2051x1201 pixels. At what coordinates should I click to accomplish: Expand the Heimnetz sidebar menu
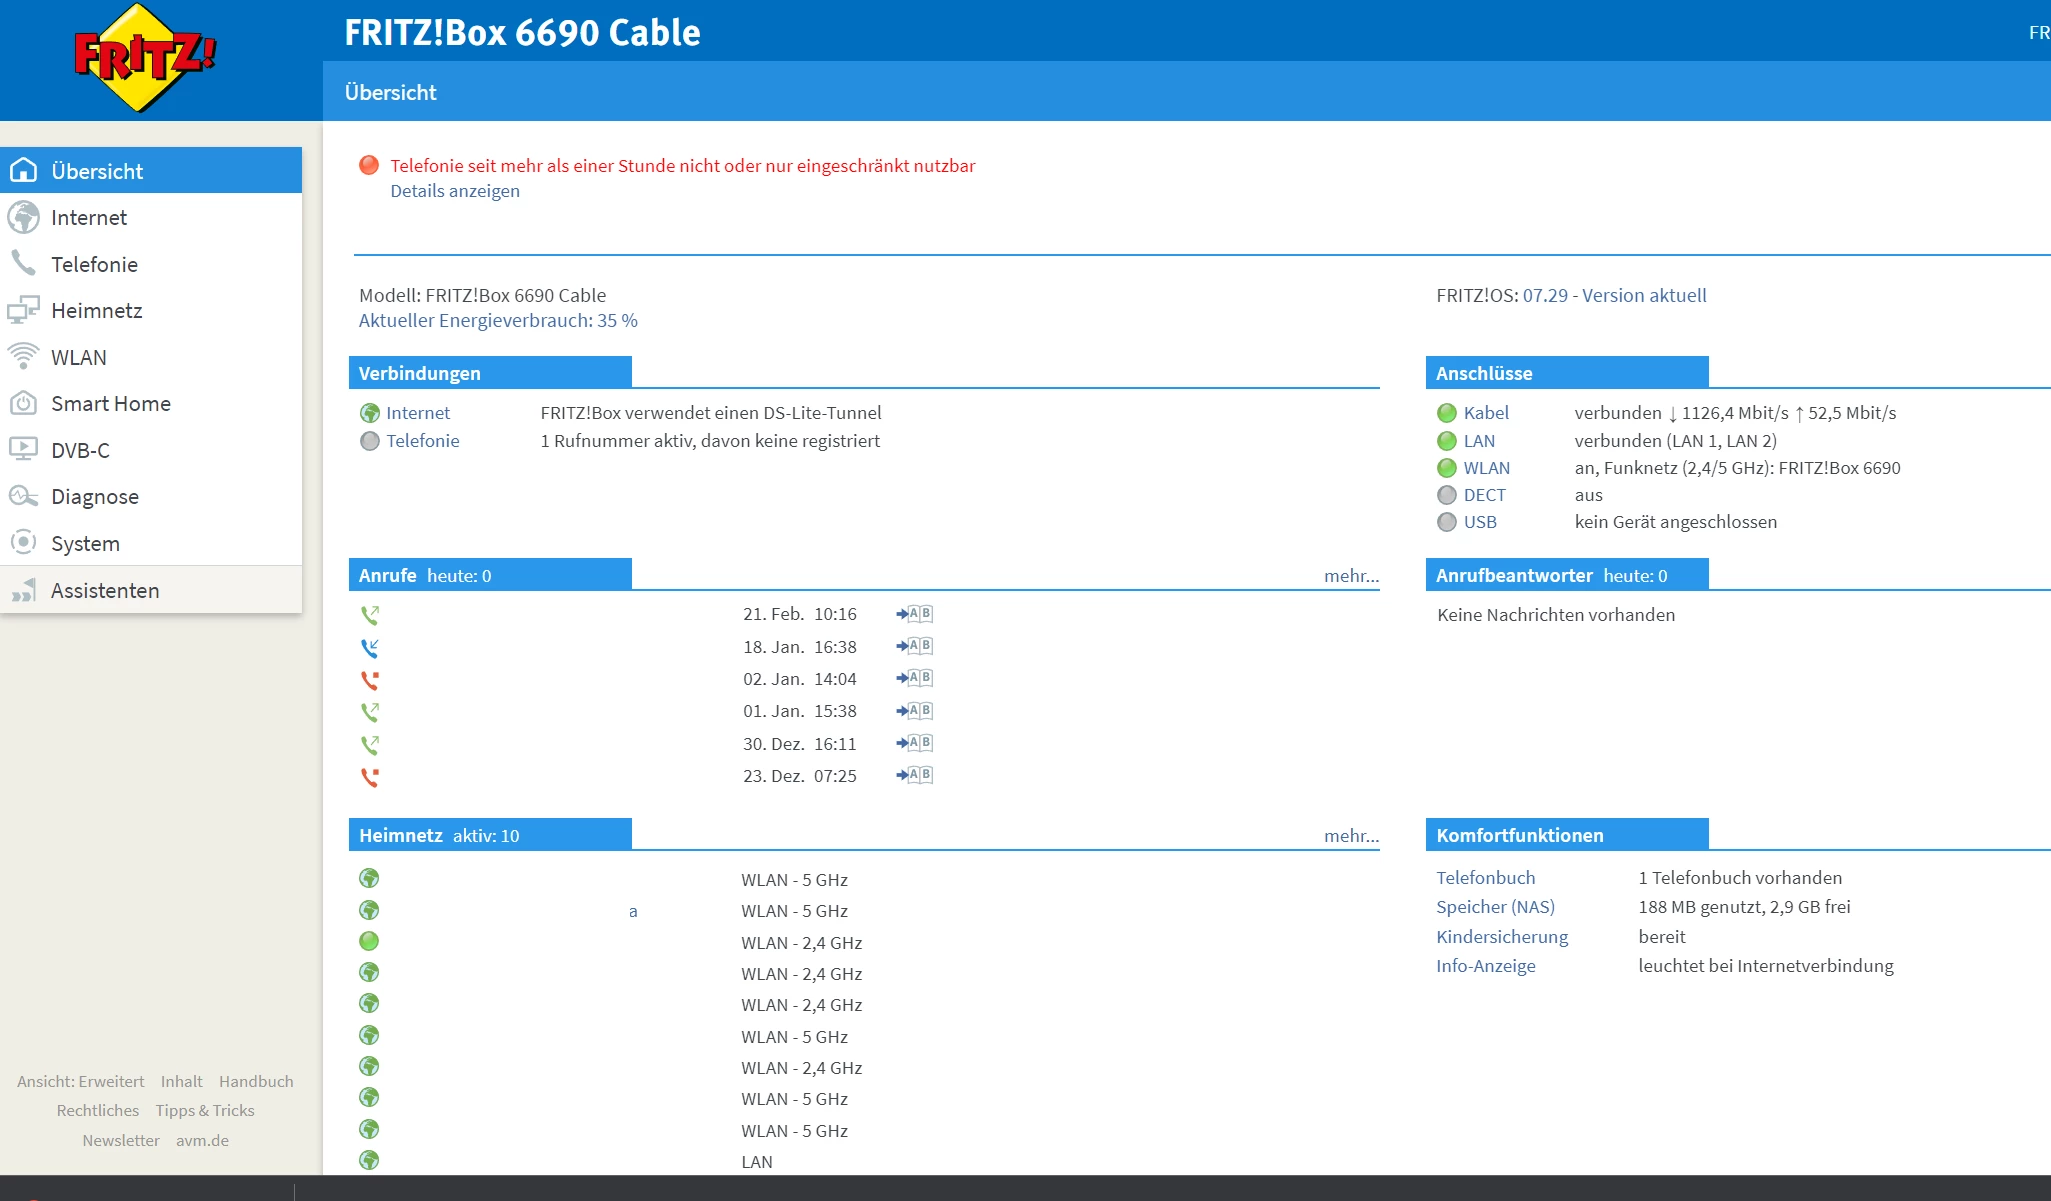coord(96,310)
